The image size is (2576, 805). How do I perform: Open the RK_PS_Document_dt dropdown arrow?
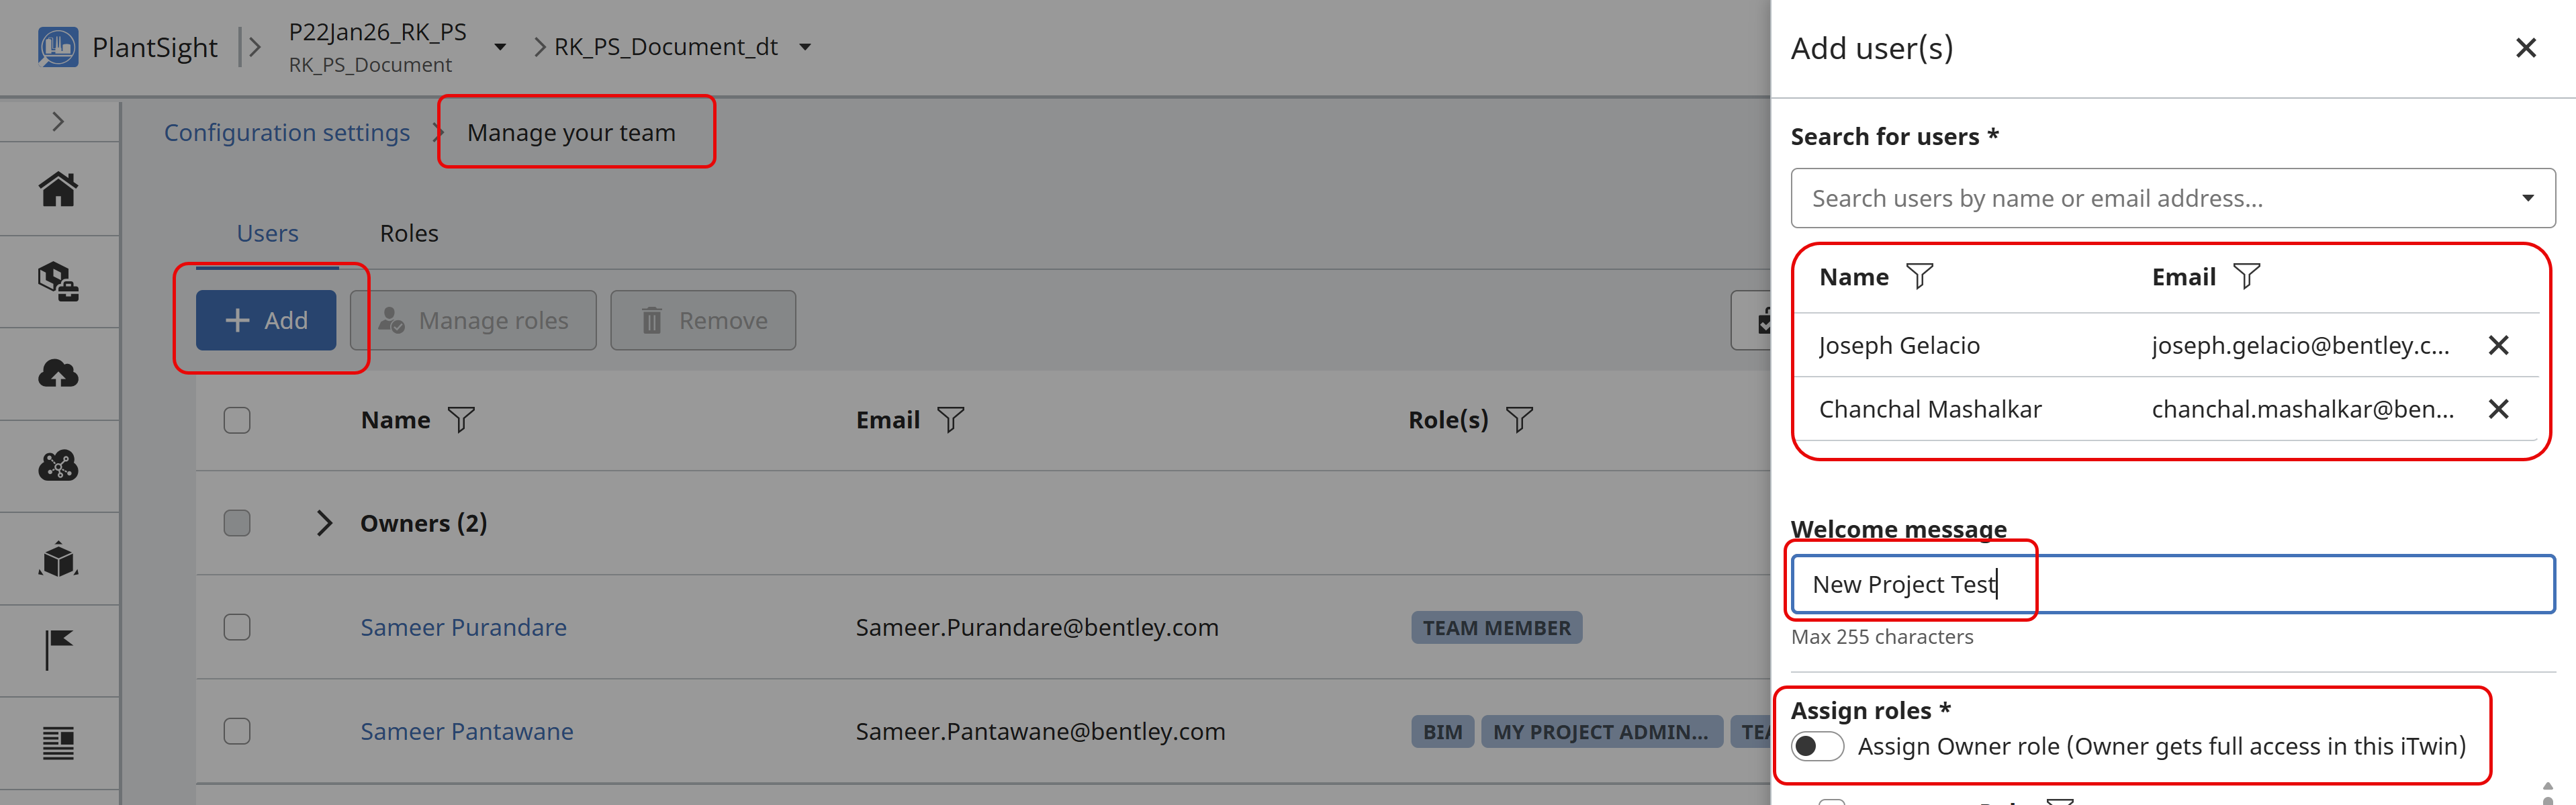[805, 47]
